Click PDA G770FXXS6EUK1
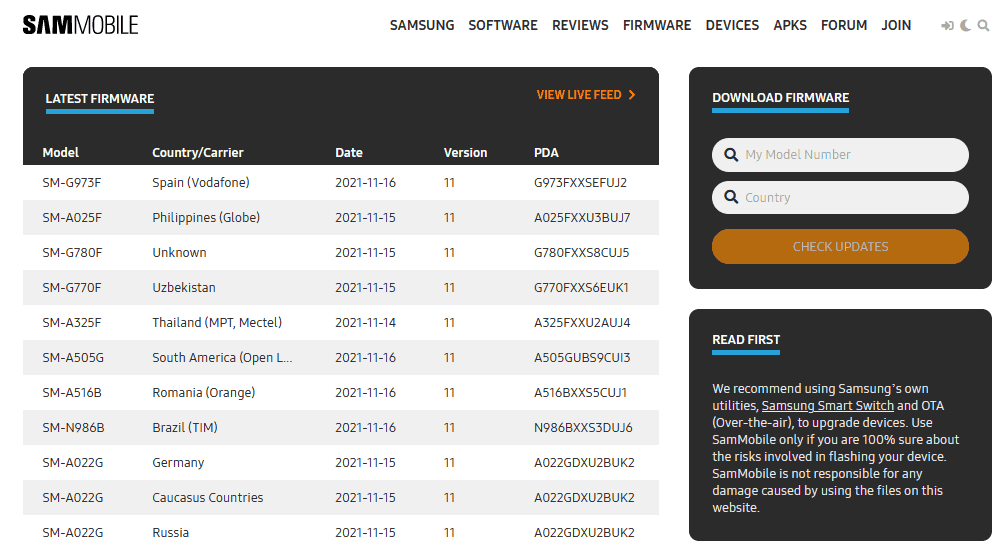 click(x=581, y=287)
